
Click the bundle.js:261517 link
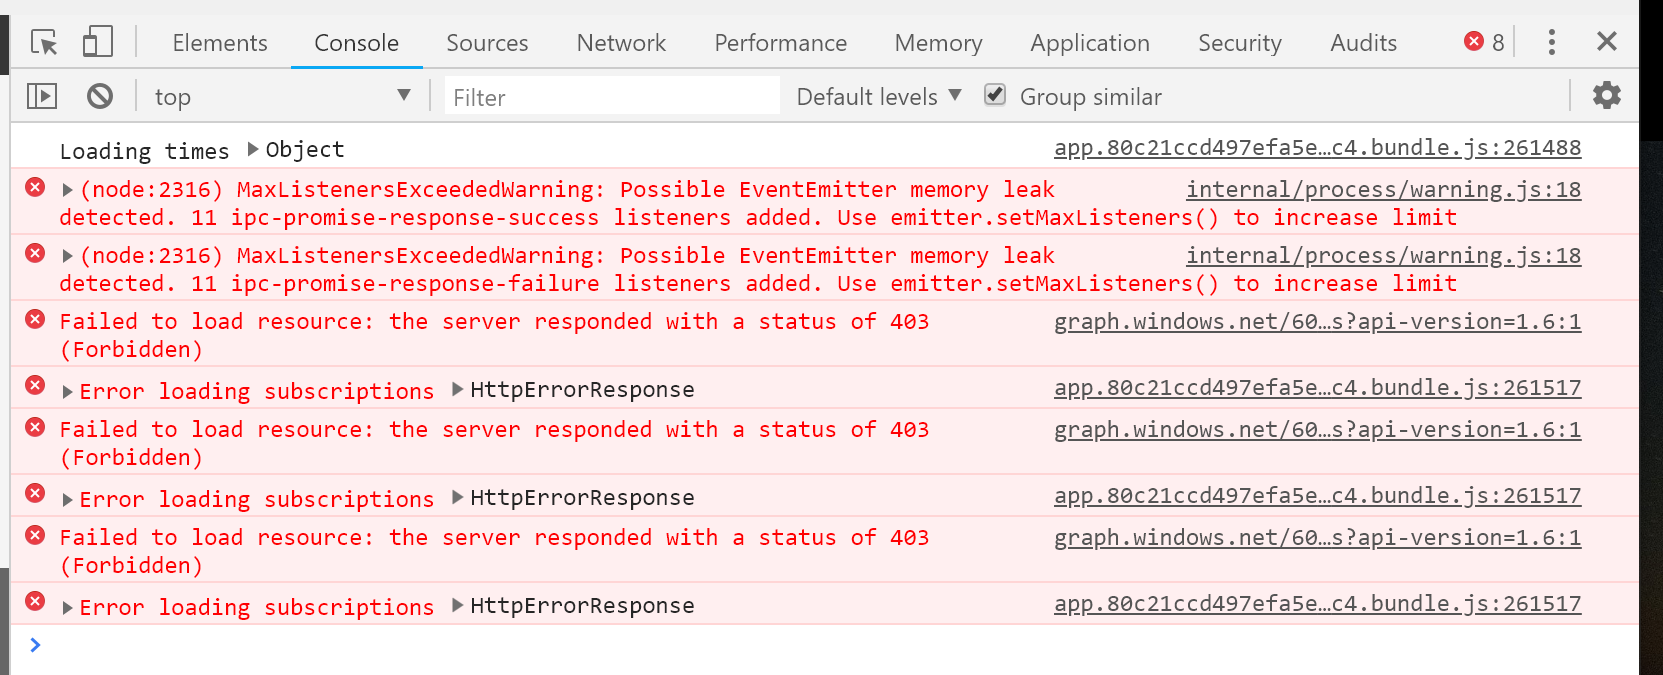tap(1316, 387)
